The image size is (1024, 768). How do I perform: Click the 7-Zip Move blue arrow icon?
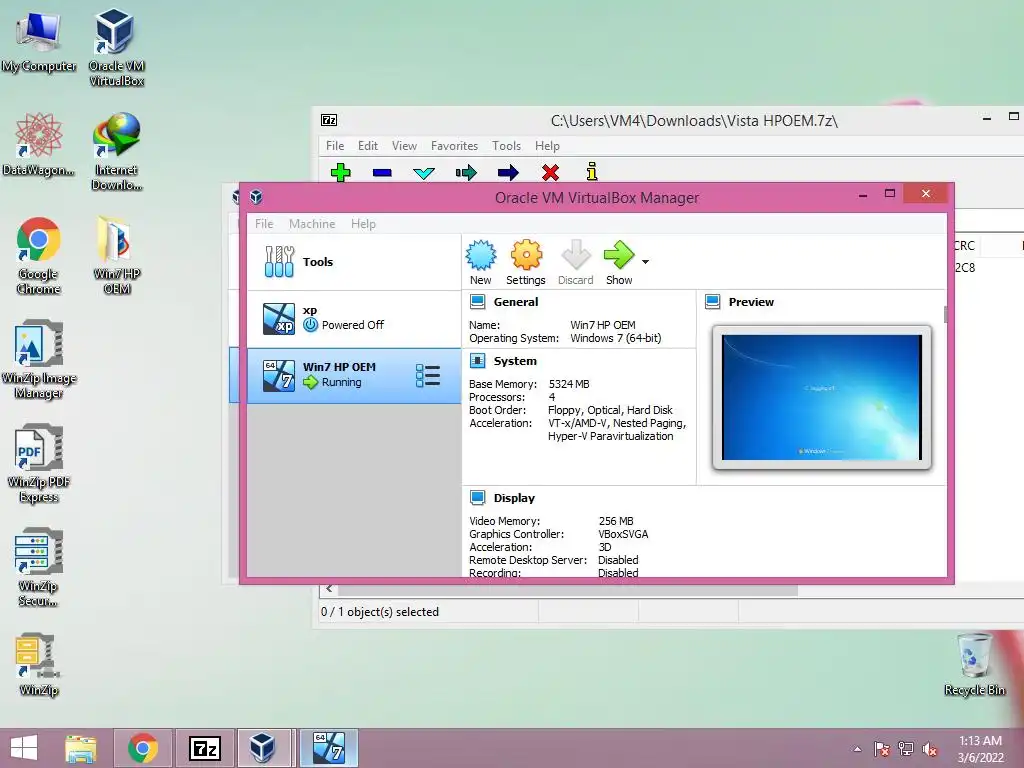(x=507, y=173)
